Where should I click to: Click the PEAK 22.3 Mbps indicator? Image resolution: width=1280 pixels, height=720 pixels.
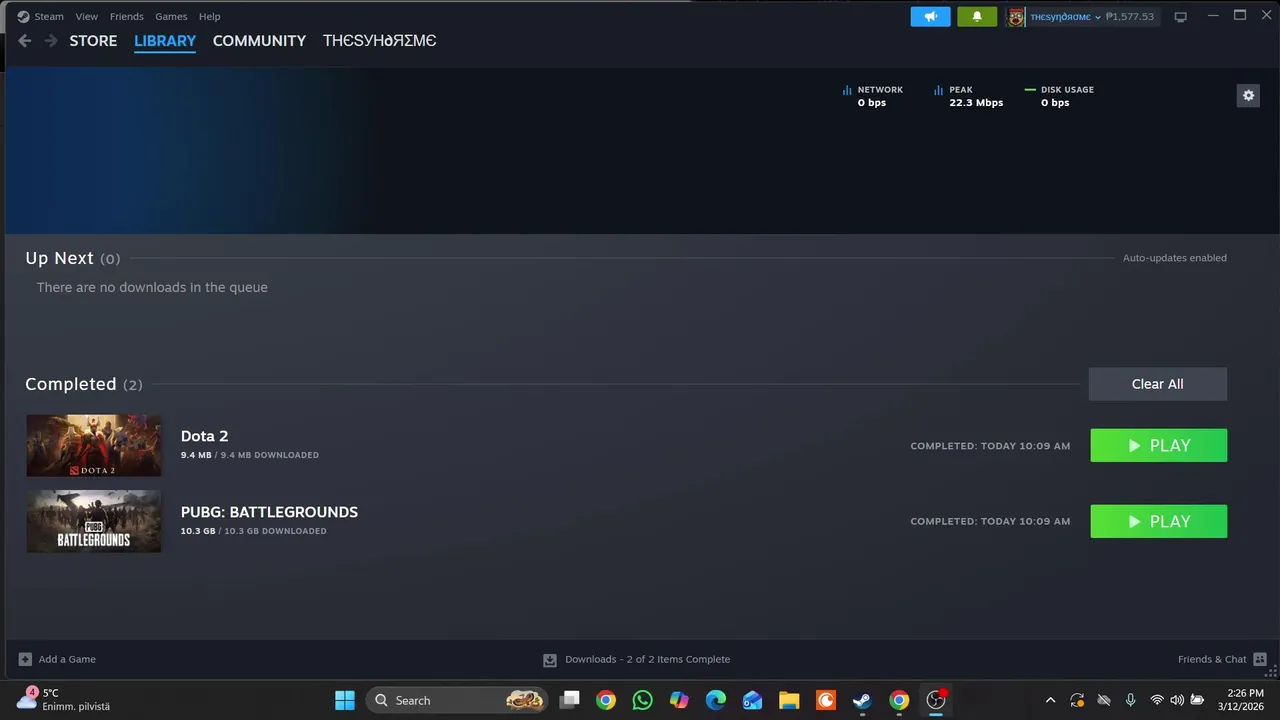tap(968, 96)
